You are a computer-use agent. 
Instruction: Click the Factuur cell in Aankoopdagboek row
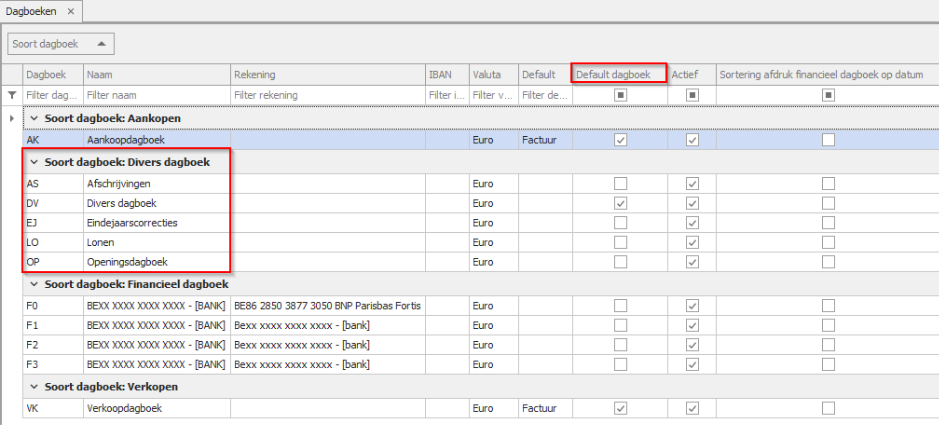(545, 140)
